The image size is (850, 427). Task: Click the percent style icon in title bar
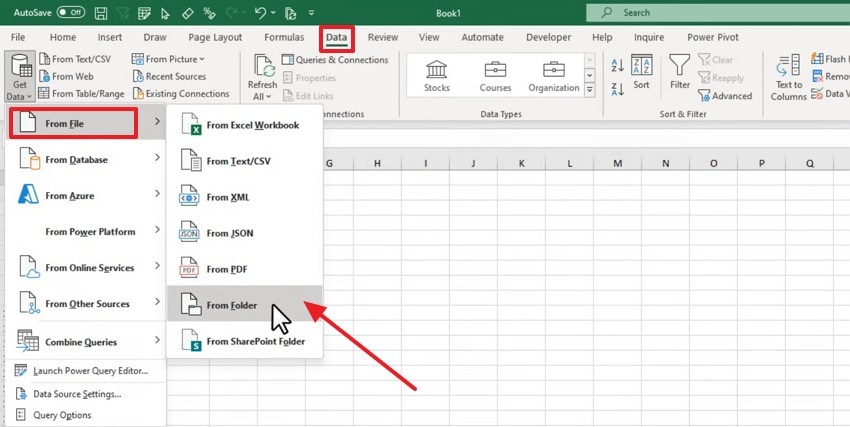pos(209,13)
